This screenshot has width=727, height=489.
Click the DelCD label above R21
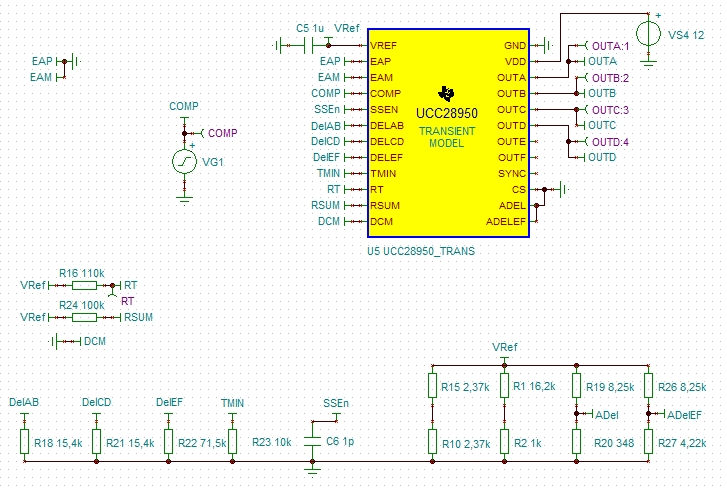click(x=96, y=403)
